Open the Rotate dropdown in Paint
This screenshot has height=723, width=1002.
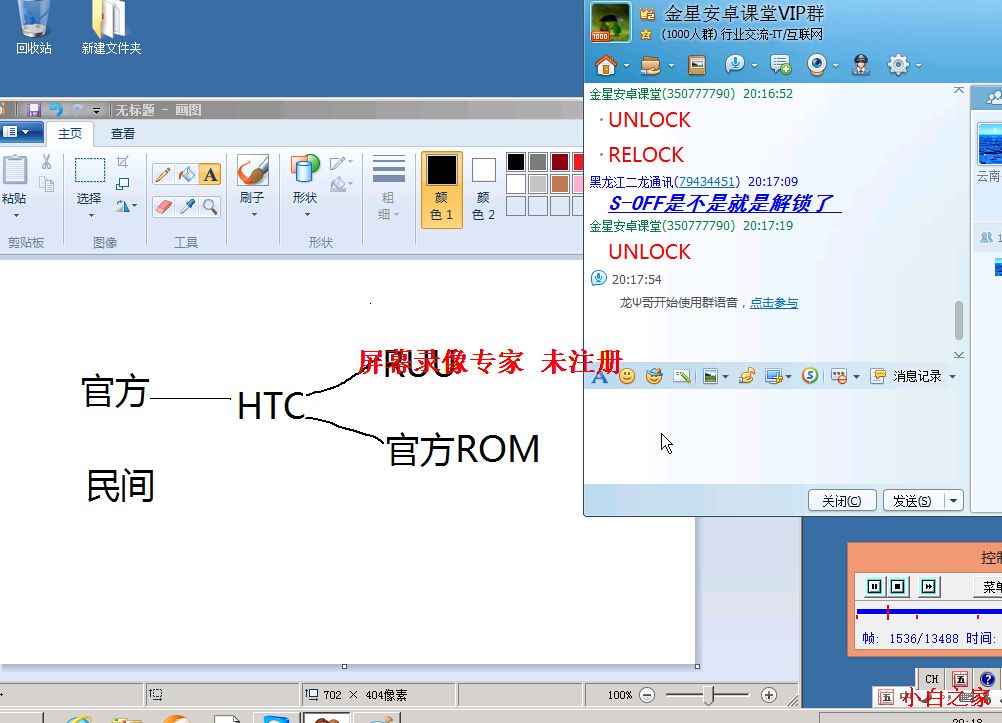126,206
